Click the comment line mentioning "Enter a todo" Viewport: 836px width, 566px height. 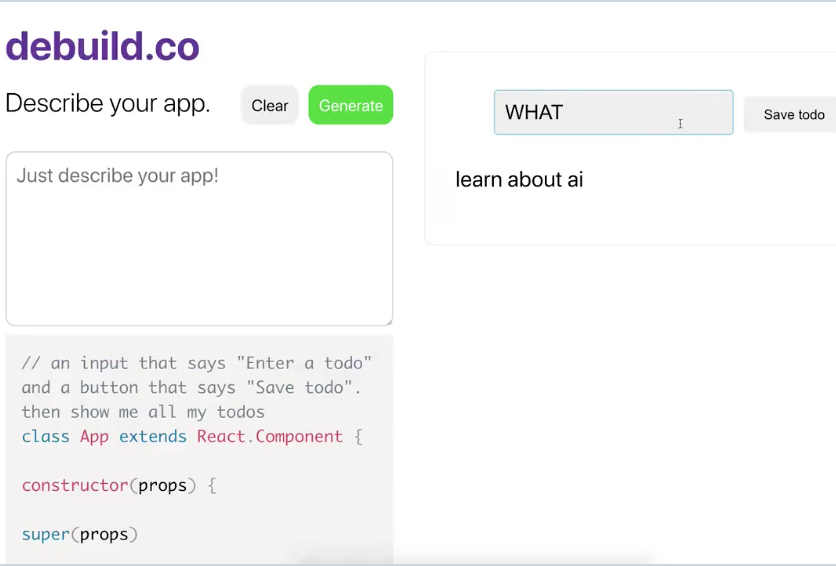pos(196,363)
